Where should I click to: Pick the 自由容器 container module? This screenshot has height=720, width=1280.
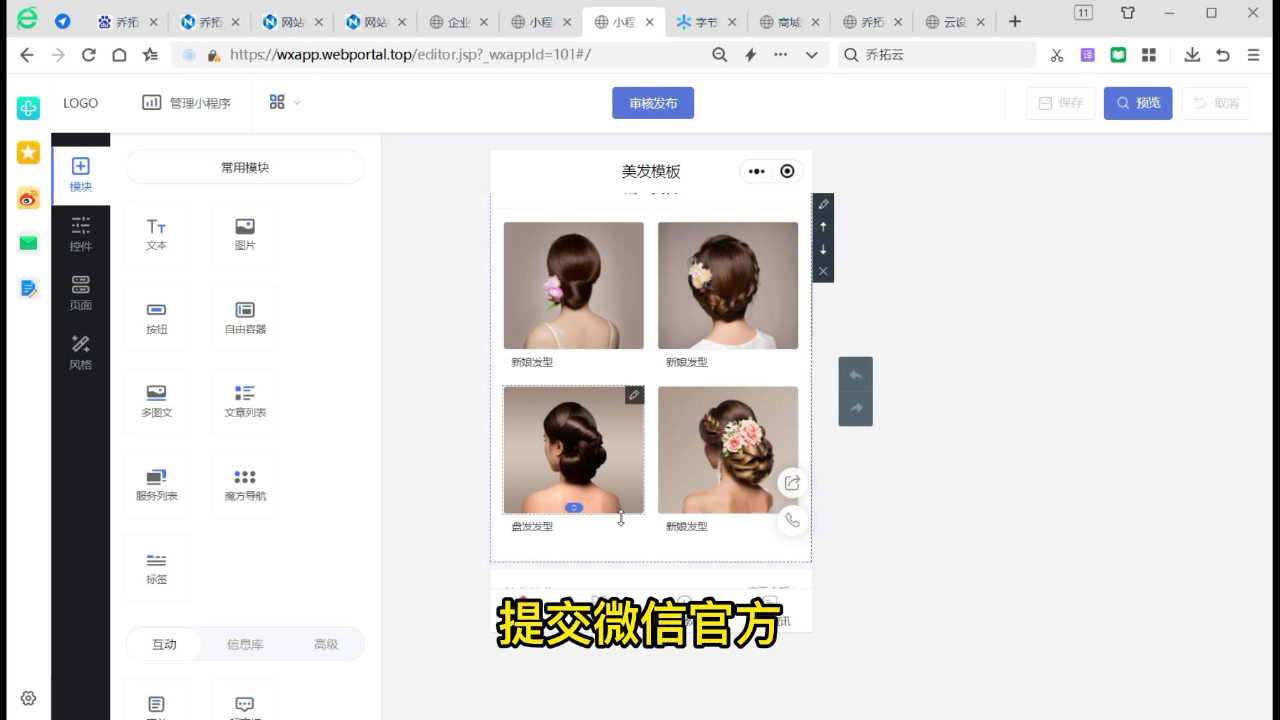[x=245, y=317]
